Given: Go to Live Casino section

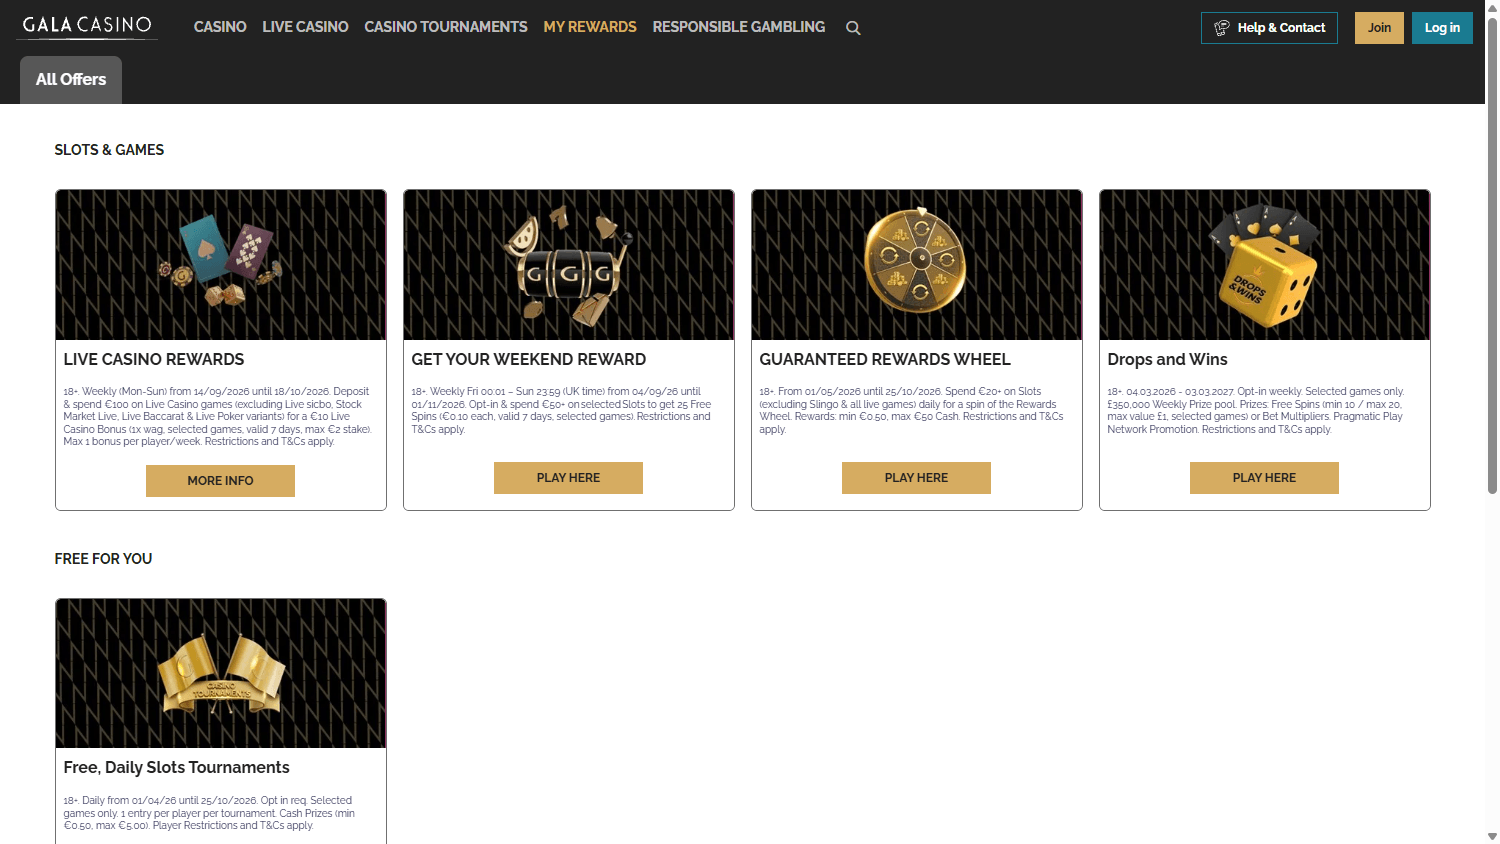Looking at the screenshot, I should (305, 27).
